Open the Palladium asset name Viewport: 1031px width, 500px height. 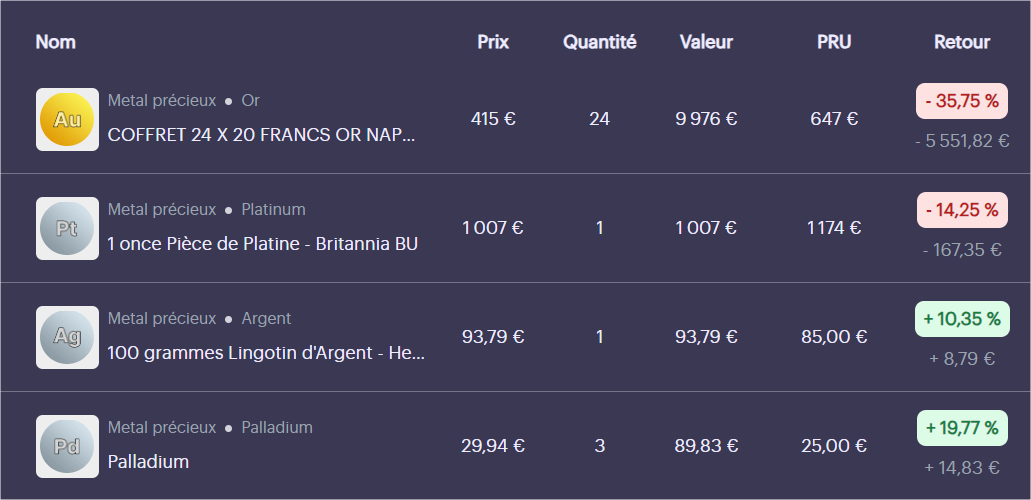click(148, 462)
